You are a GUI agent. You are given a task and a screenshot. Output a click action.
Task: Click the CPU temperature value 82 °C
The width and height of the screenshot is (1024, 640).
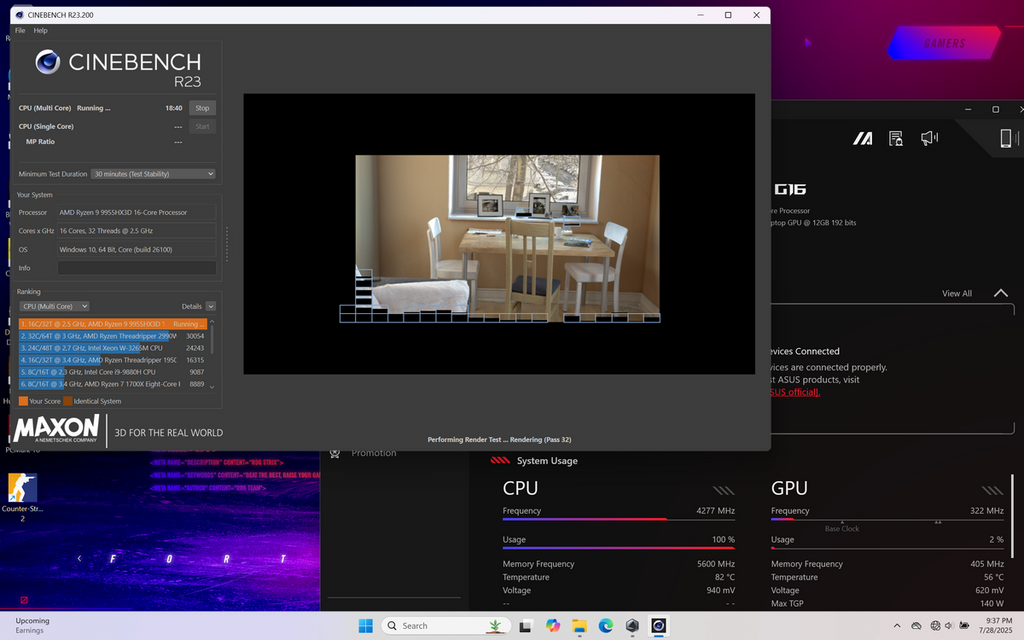[724, 577]
